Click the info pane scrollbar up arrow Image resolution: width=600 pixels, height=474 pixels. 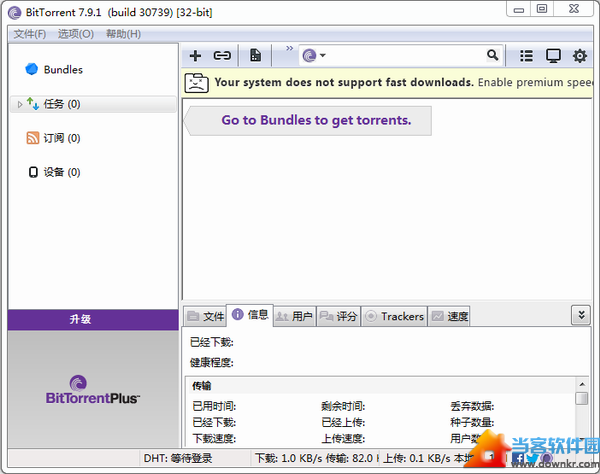coord(582,384)
